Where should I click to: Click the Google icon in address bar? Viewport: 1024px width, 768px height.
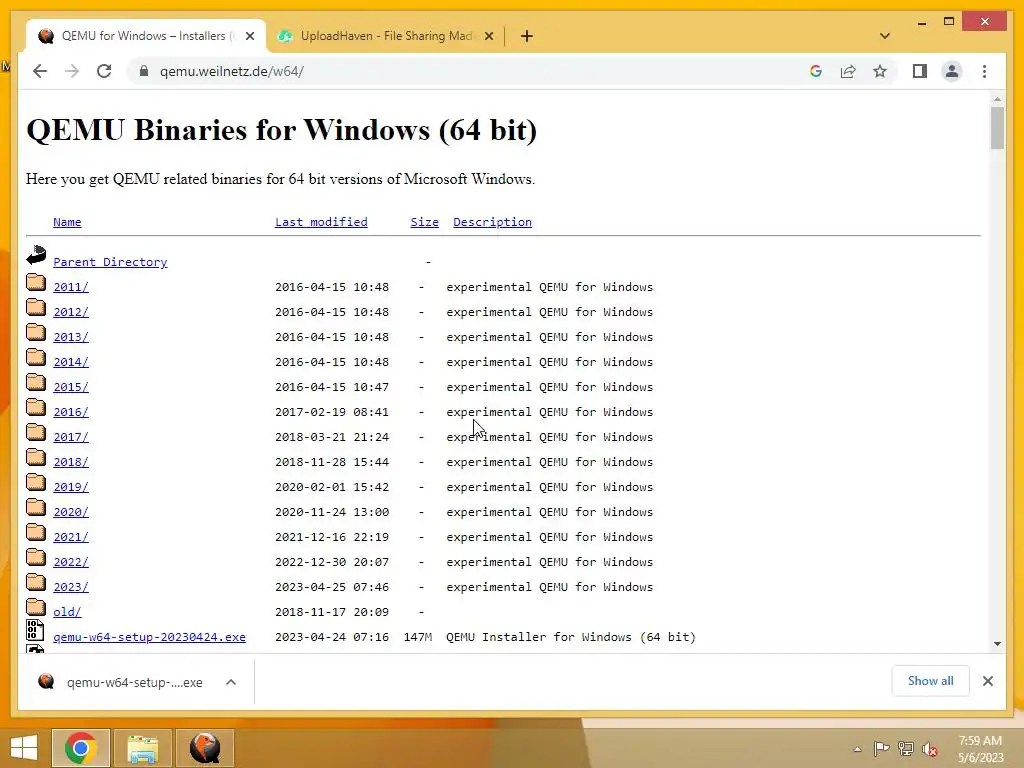pyautogui.click(x=816, y=71)
